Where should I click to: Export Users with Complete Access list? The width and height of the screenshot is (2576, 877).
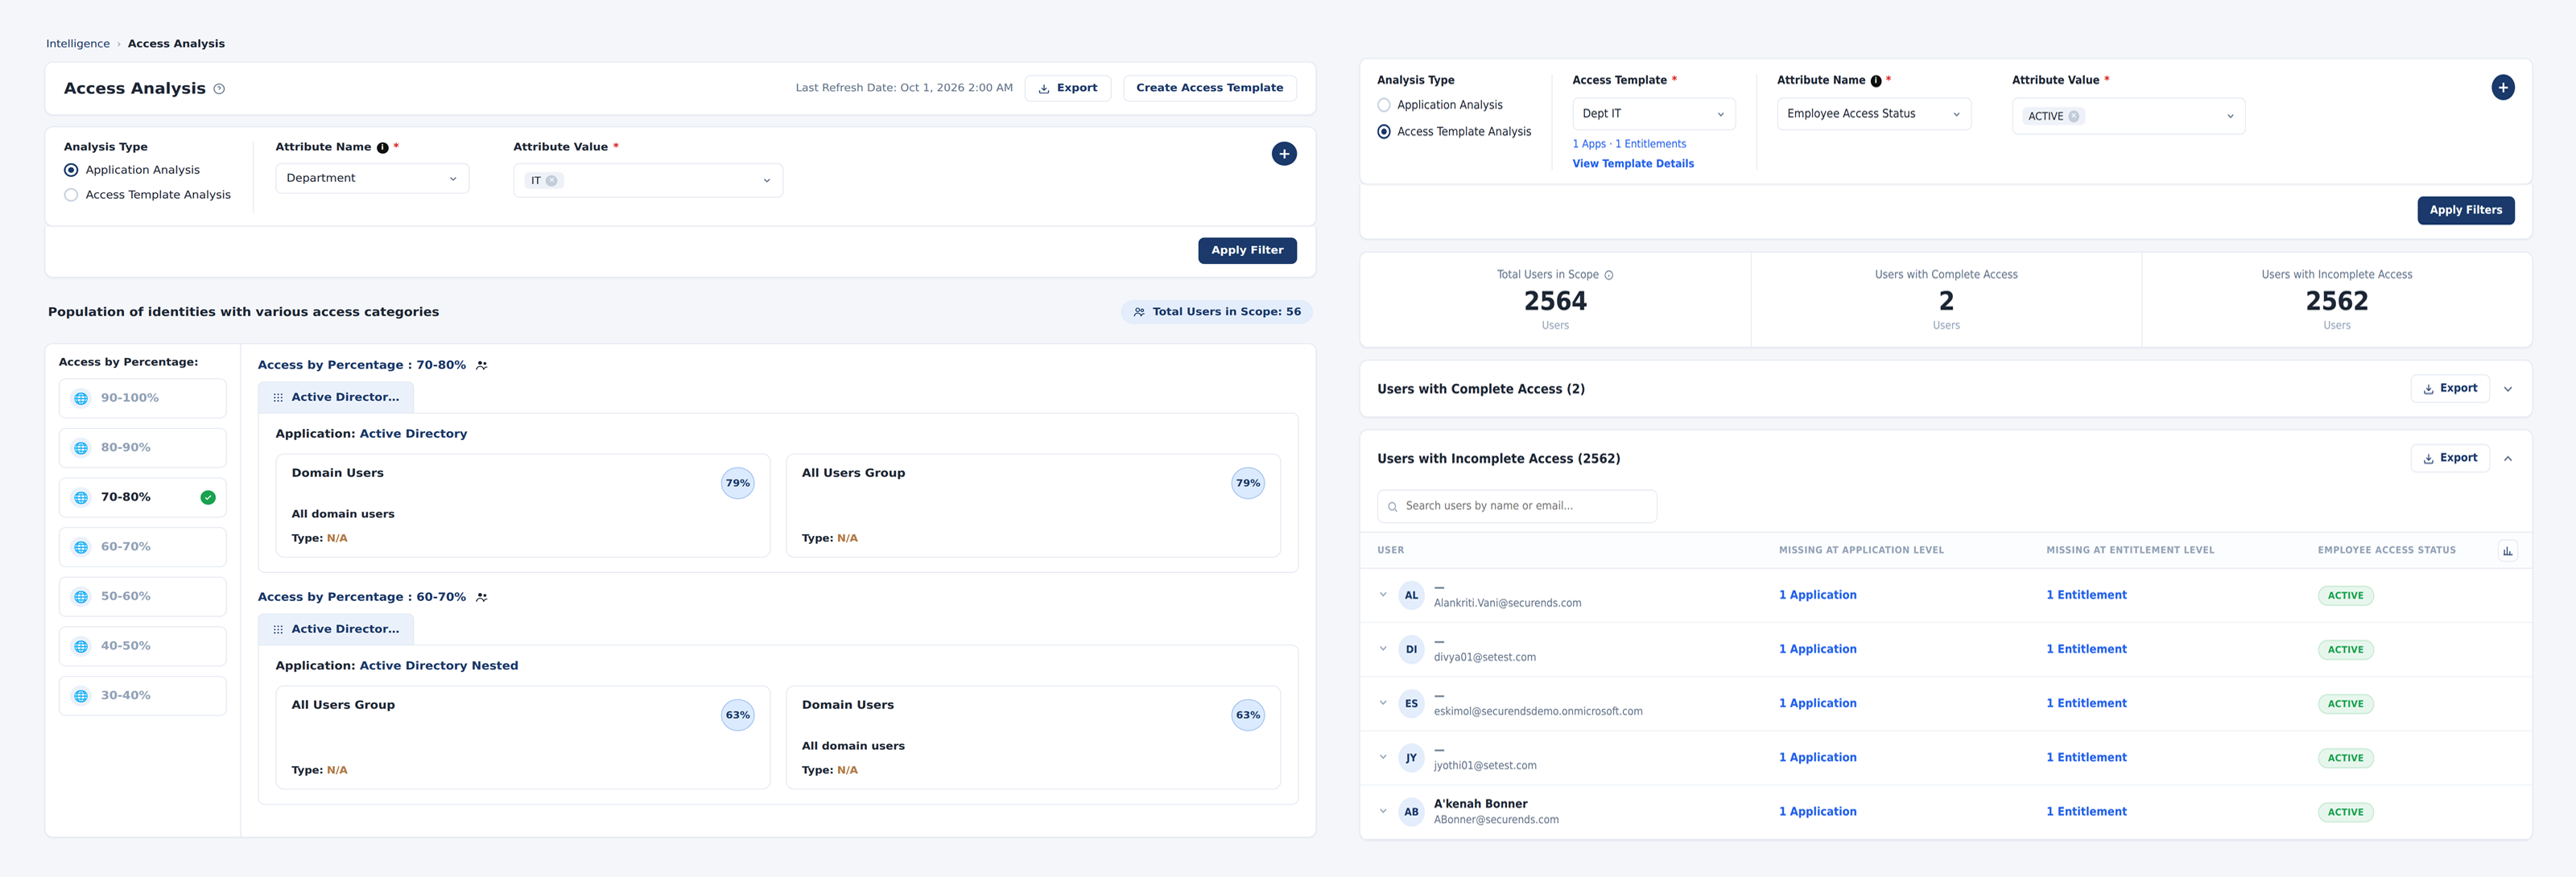[x=2449, y=389]
